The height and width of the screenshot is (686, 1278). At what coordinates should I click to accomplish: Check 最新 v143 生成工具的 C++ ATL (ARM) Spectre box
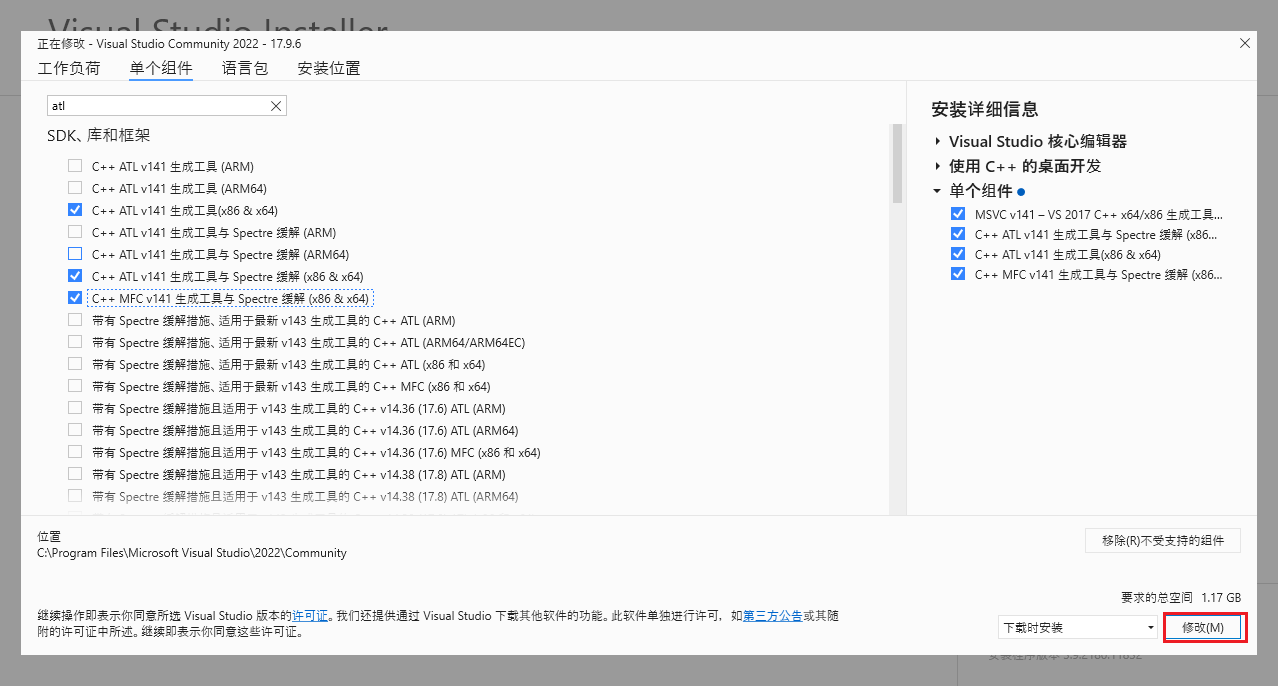point(75,320)
